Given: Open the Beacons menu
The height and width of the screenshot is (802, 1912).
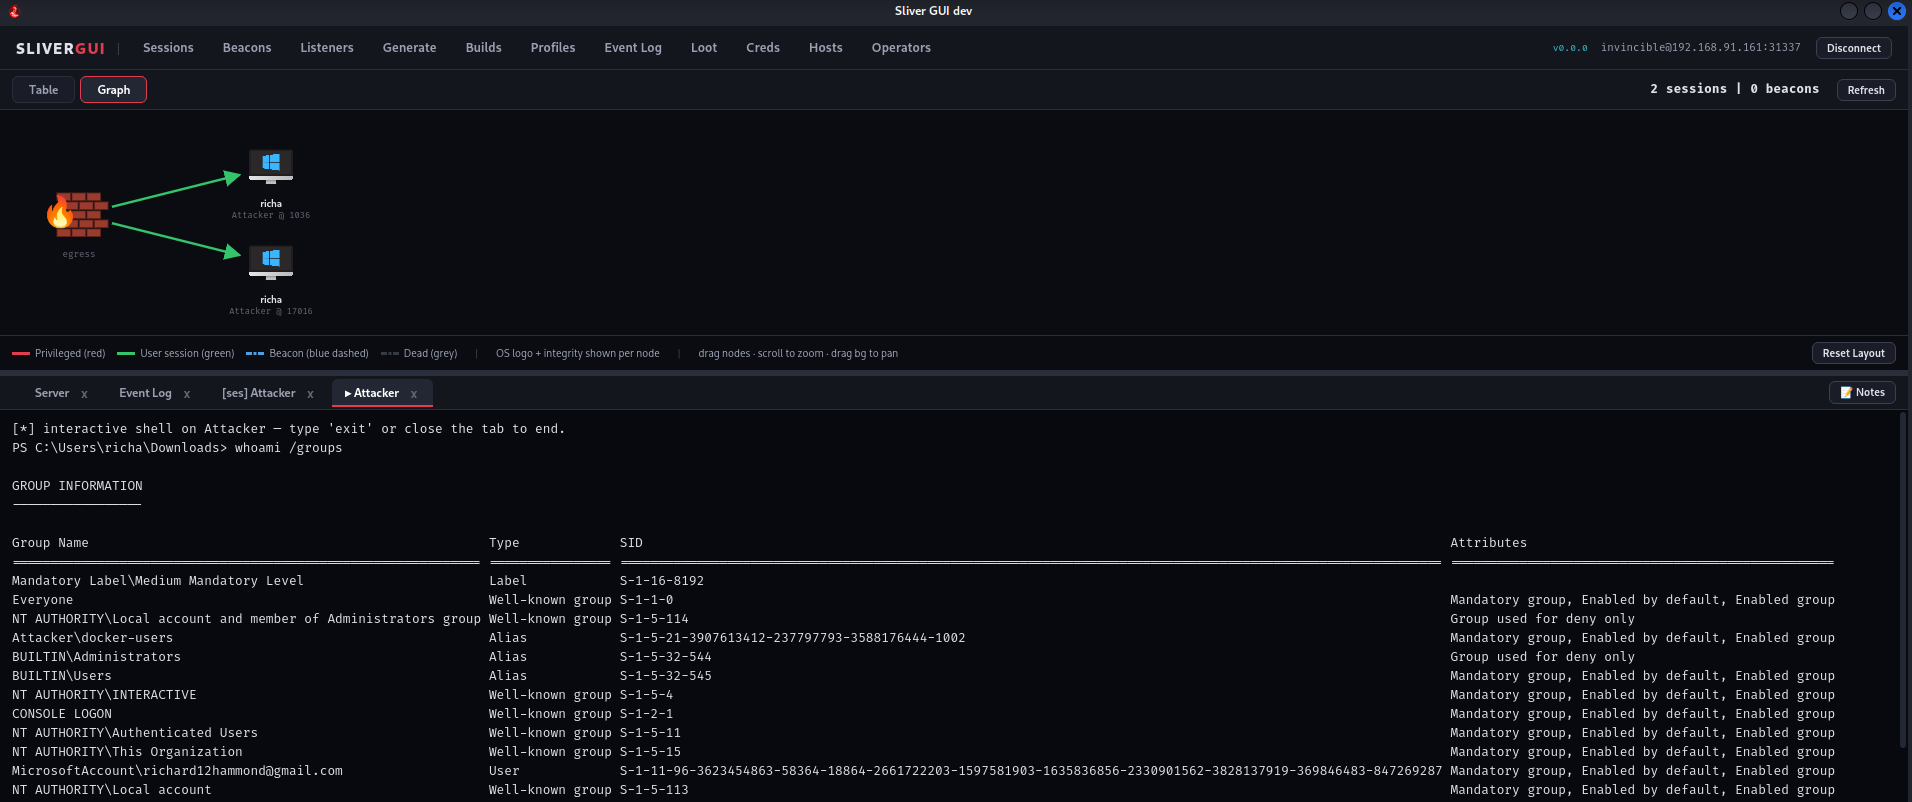Looking at the screenshot, I should coord(247,48).
